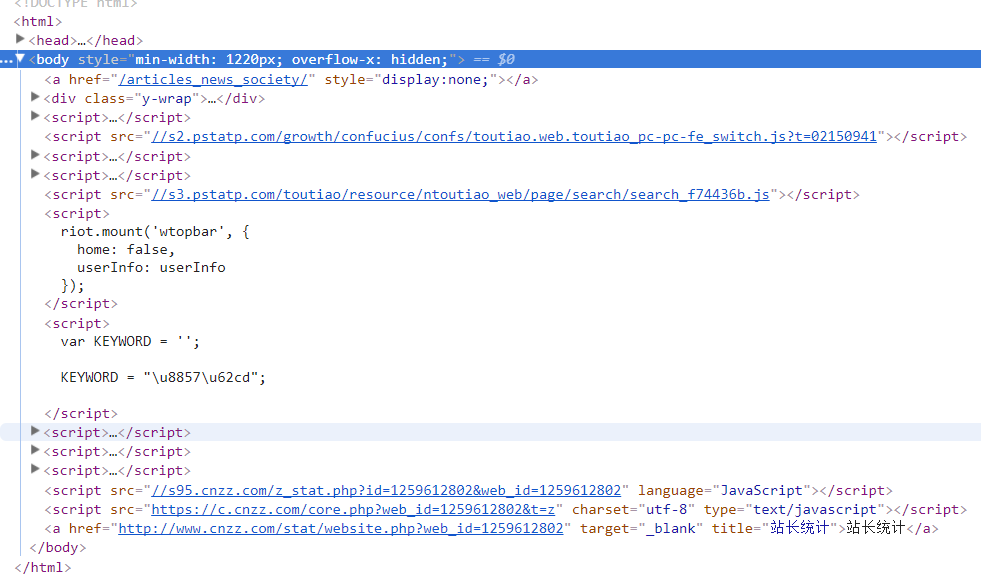Select the opening html tag row
This screenshot has height=586, width=981.
pyautogui.click(x=38, y=21)
